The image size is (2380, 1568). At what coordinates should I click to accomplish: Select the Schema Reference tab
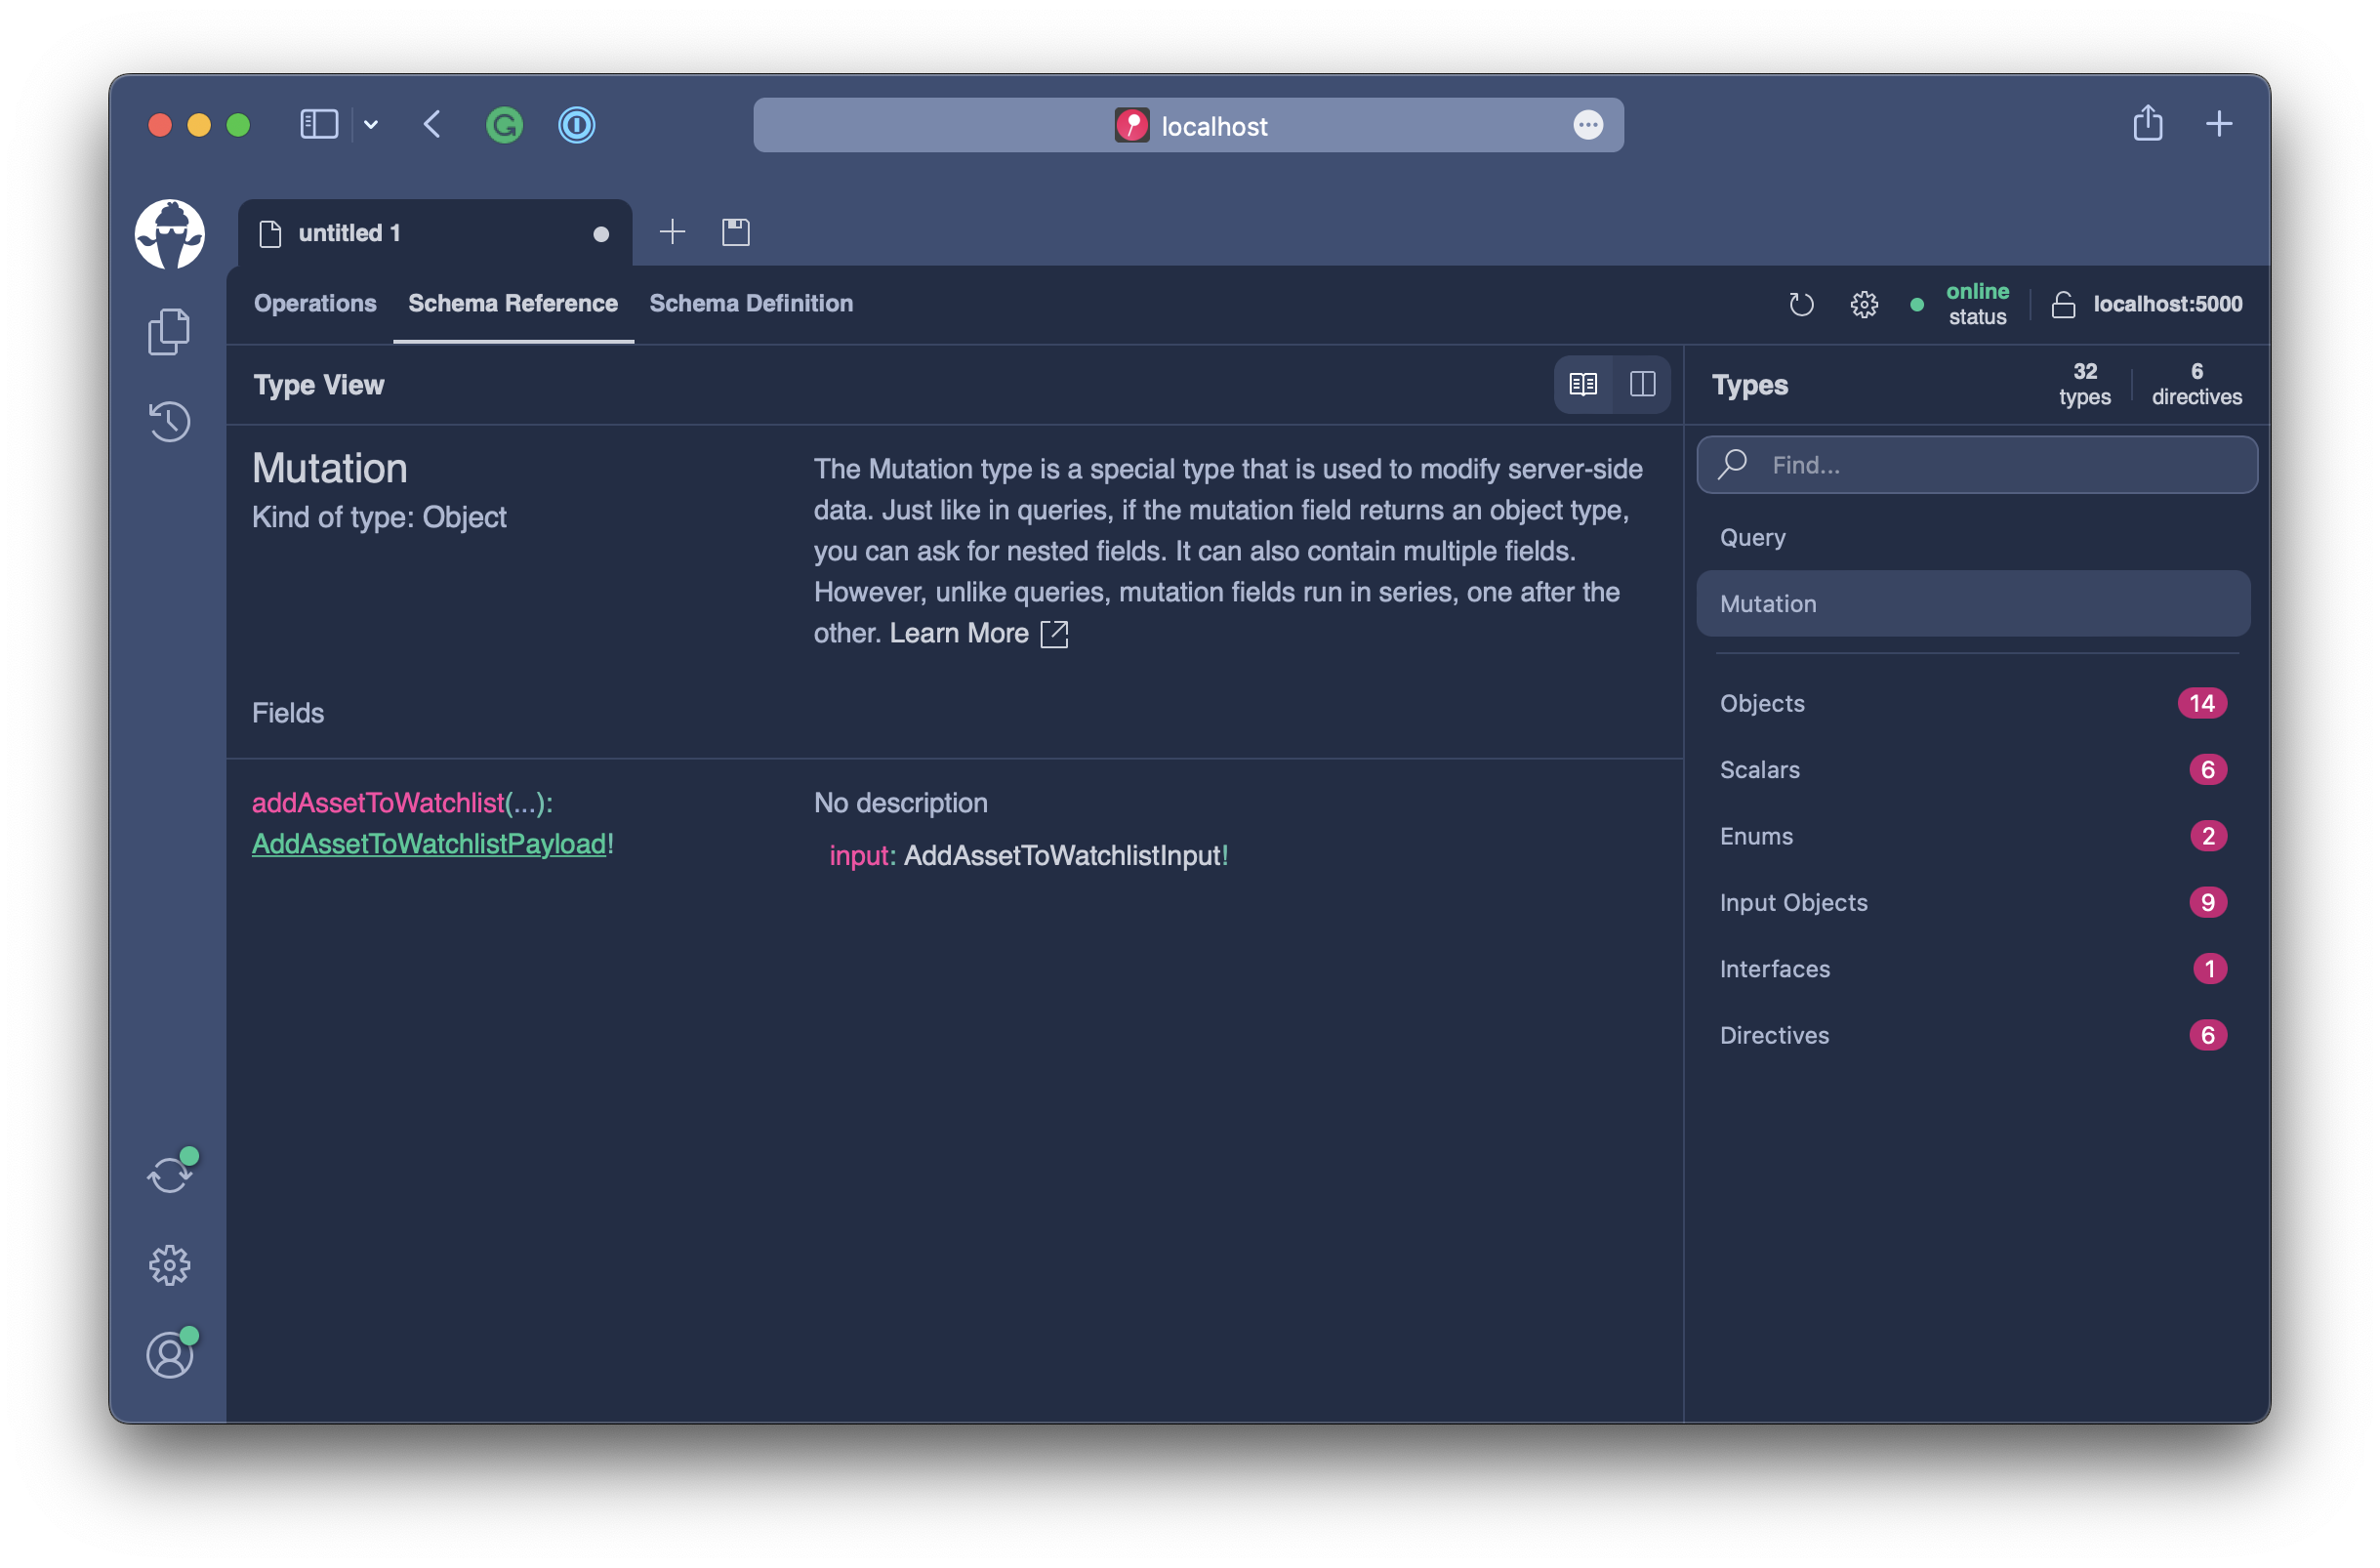click(513, 303)
